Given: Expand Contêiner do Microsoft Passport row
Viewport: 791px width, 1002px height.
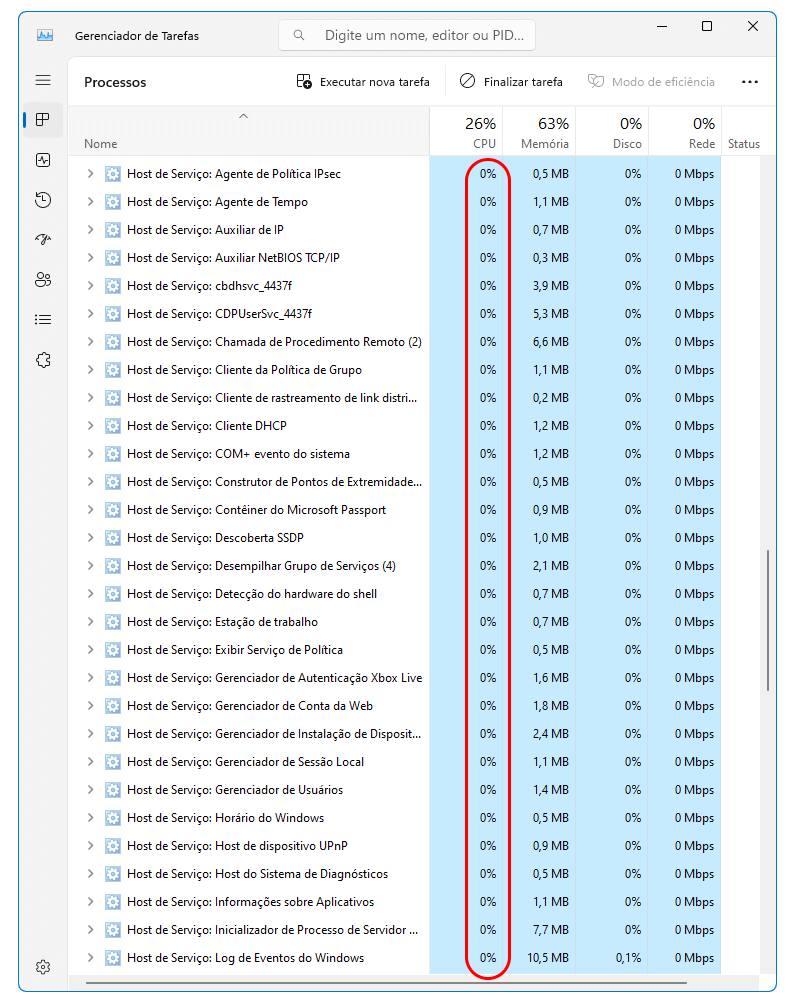Looking at the screenshot, I should coord(90,510).
